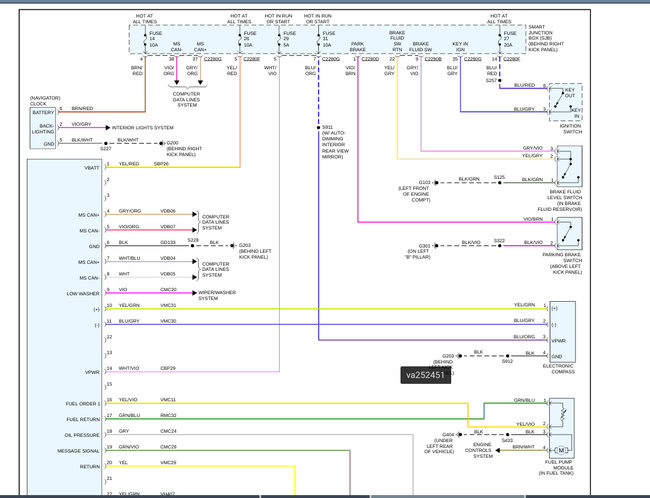
Task: Click the Smart Junction Box (SJB) label
Action: click(546, 38)
